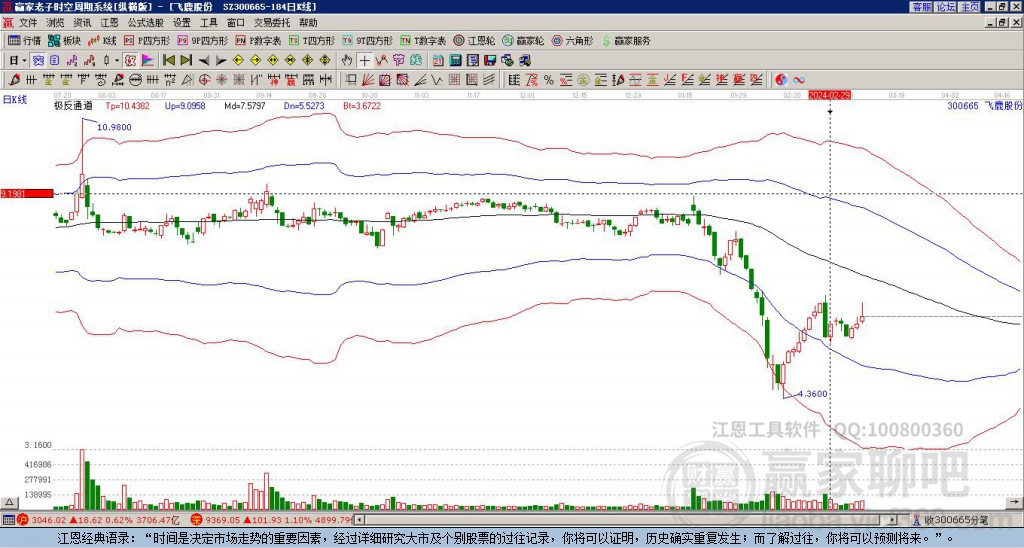Open the 交易委托 menu
Viewport: 1024px width, 548px height.
pos(272,23)
